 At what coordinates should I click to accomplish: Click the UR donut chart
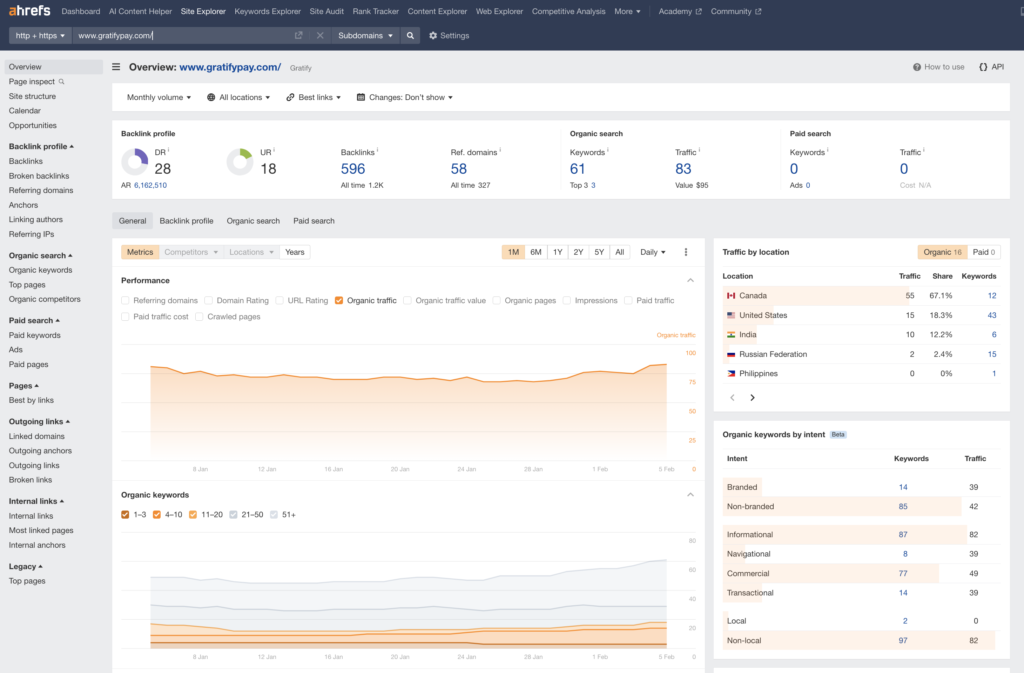pos(240,161)
